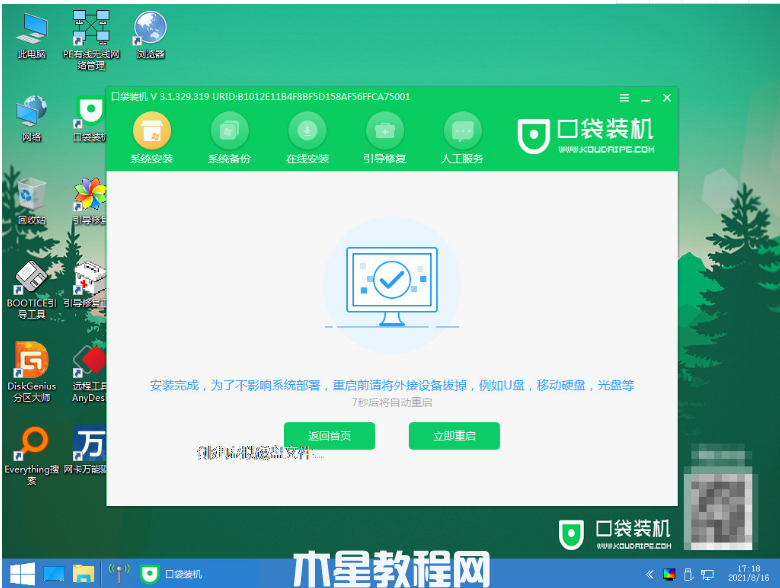The width and height of the screenshot is (780, 588).
Task: Open the hamburger menu in title bar
Action: click(x=624, y=98)
